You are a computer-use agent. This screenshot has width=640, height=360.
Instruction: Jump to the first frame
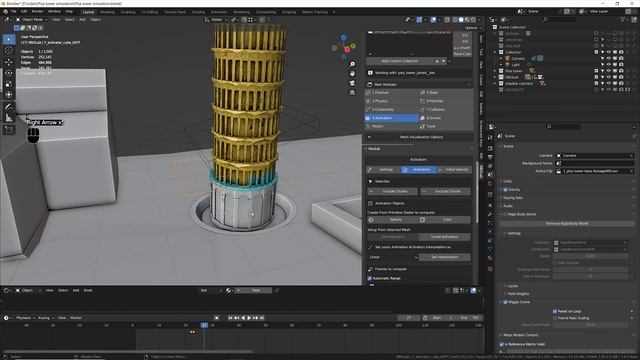[x=230, y=318]
